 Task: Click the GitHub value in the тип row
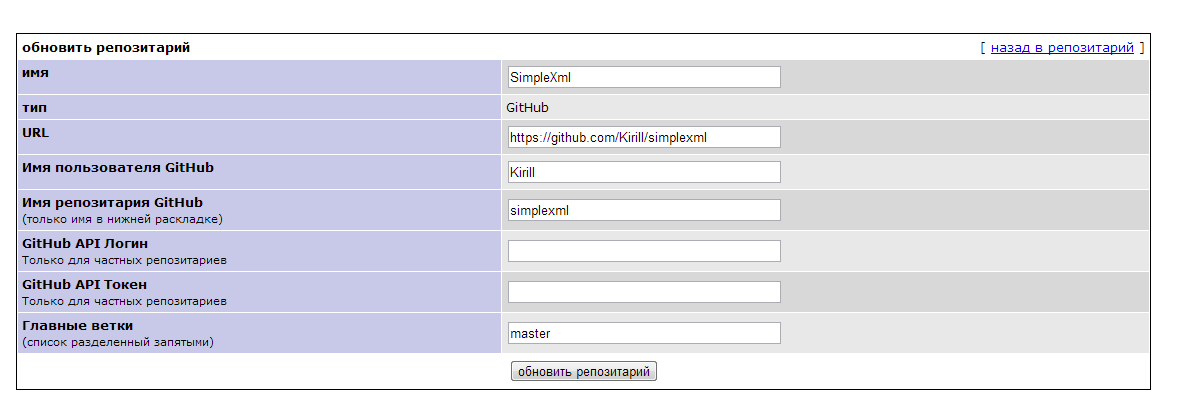[x=528, y=107]
